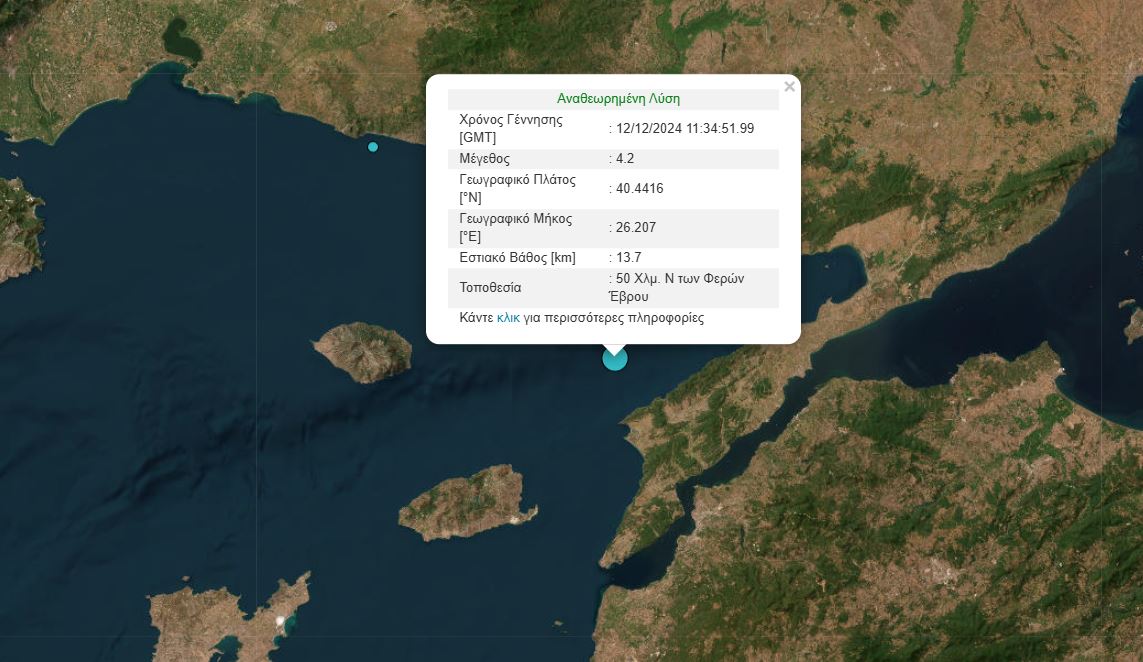Viewport: 1143px width, 662px height.
Task: Click the latitude value 40.4416
Action: [640, 189]
